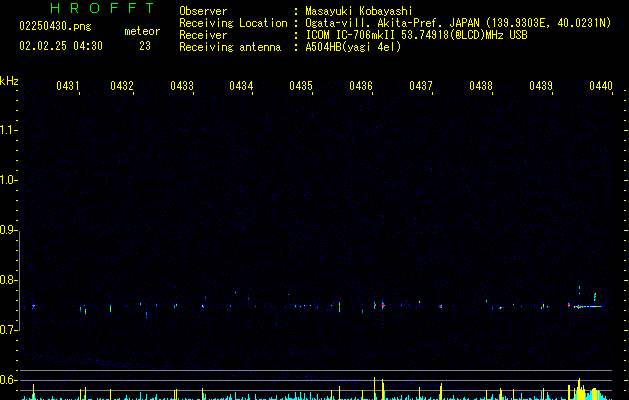Click the Receiving antenna label
The width and height of the screenshot is (629, 400).
tap(230, 47)
